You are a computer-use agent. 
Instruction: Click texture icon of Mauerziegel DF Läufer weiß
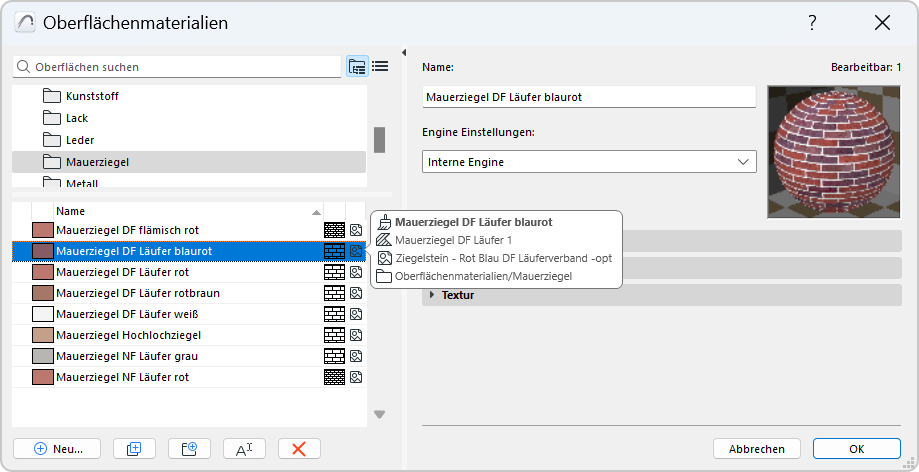356,314
